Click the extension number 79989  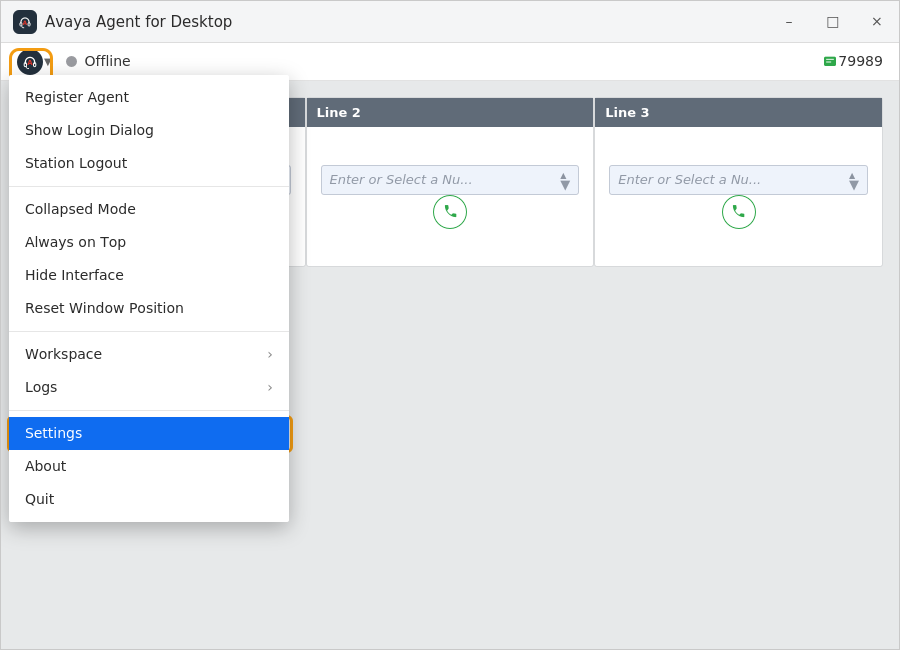(x=860, y=61)
